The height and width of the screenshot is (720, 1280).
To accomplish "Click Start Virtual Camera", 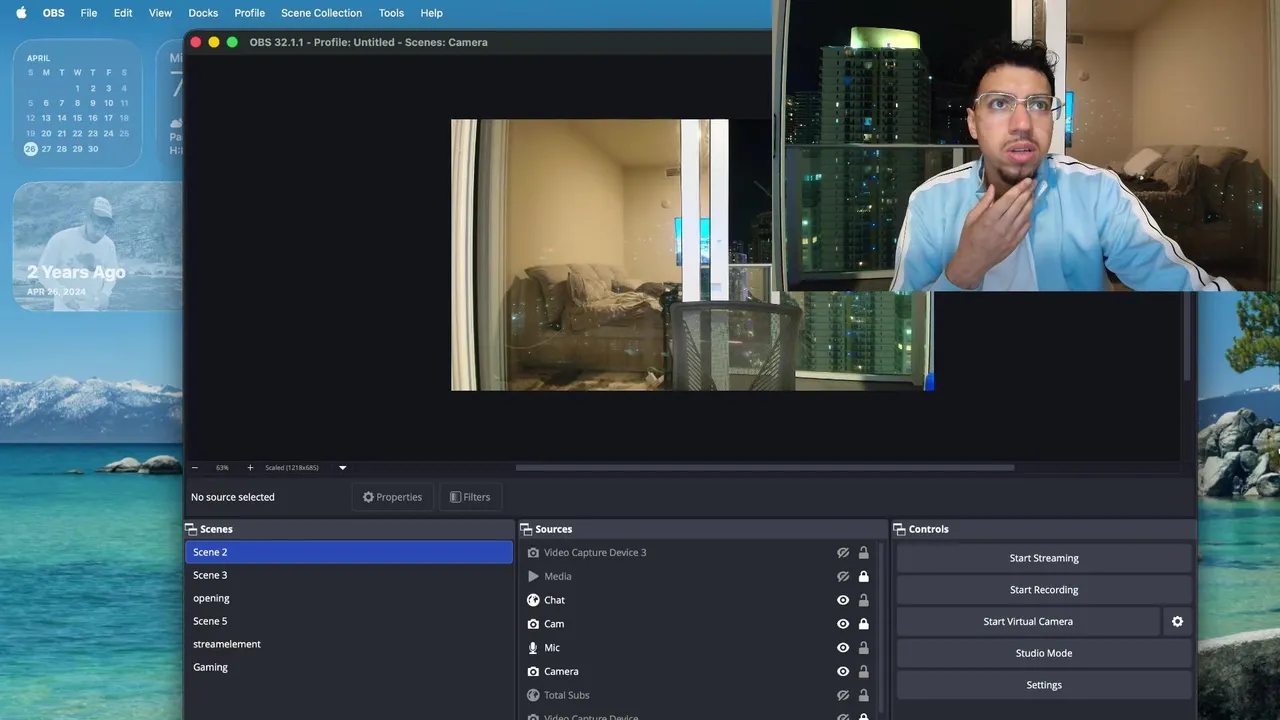I will coord(1028,621).
